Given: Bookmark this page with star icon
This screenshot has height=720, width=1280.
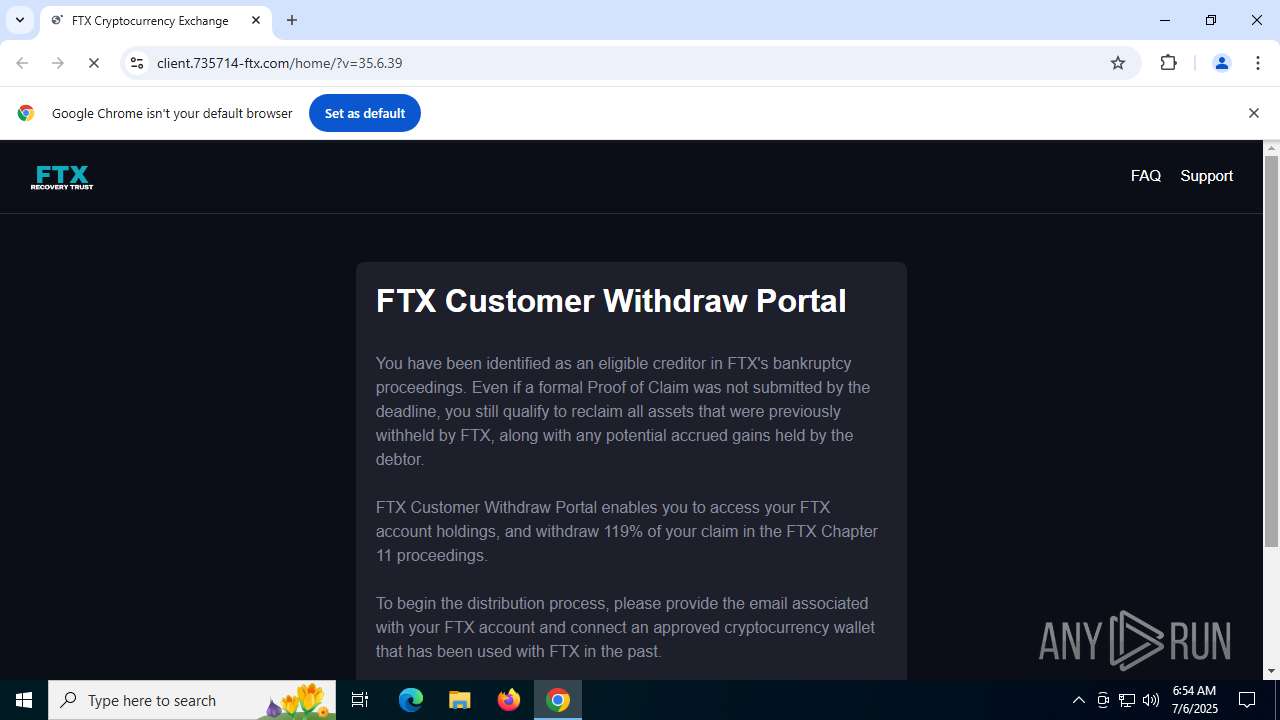Looking at the screenshot, I should (x=1118, y=63).
